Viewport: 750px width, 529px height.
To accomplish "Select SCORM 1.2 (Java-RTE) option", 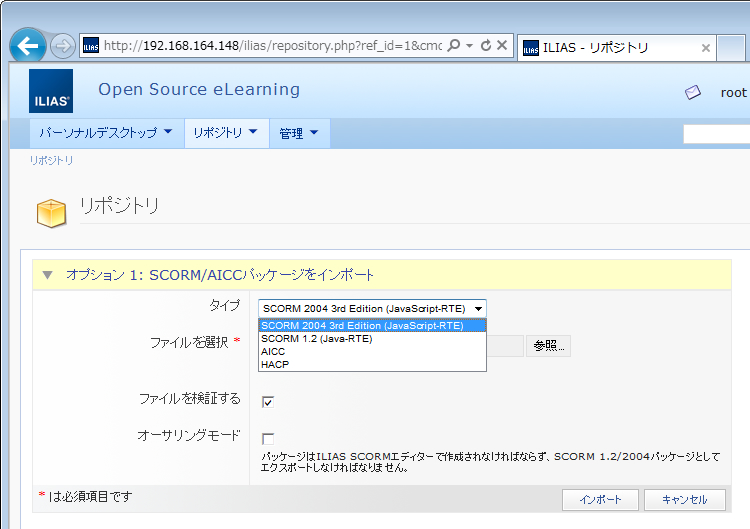I will point(316,339).
